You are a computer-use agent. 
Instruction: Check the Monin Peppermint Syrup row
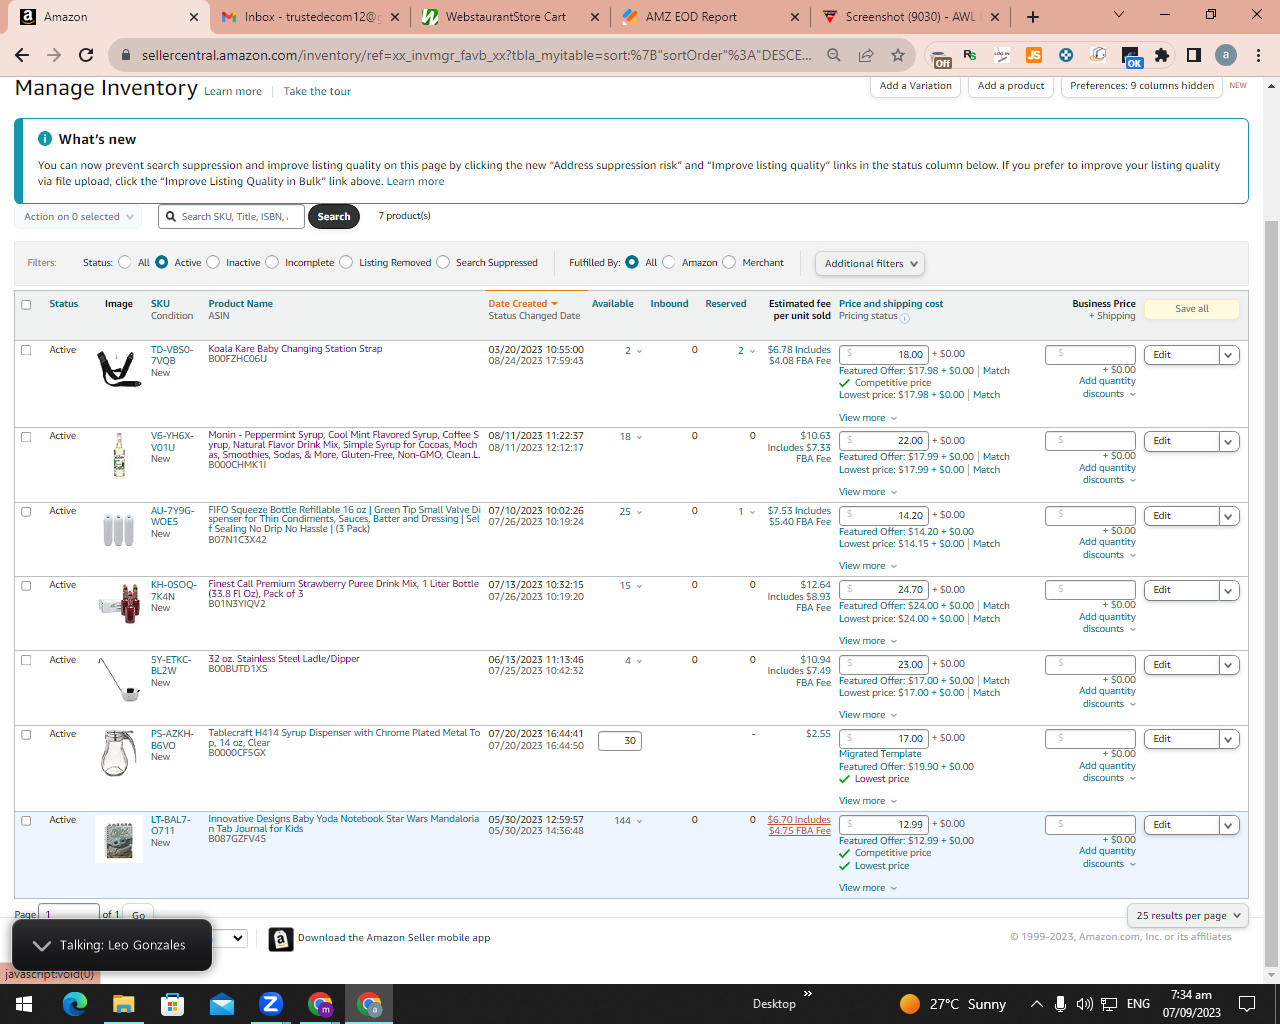pyautogui.click(x=26, y=437)
